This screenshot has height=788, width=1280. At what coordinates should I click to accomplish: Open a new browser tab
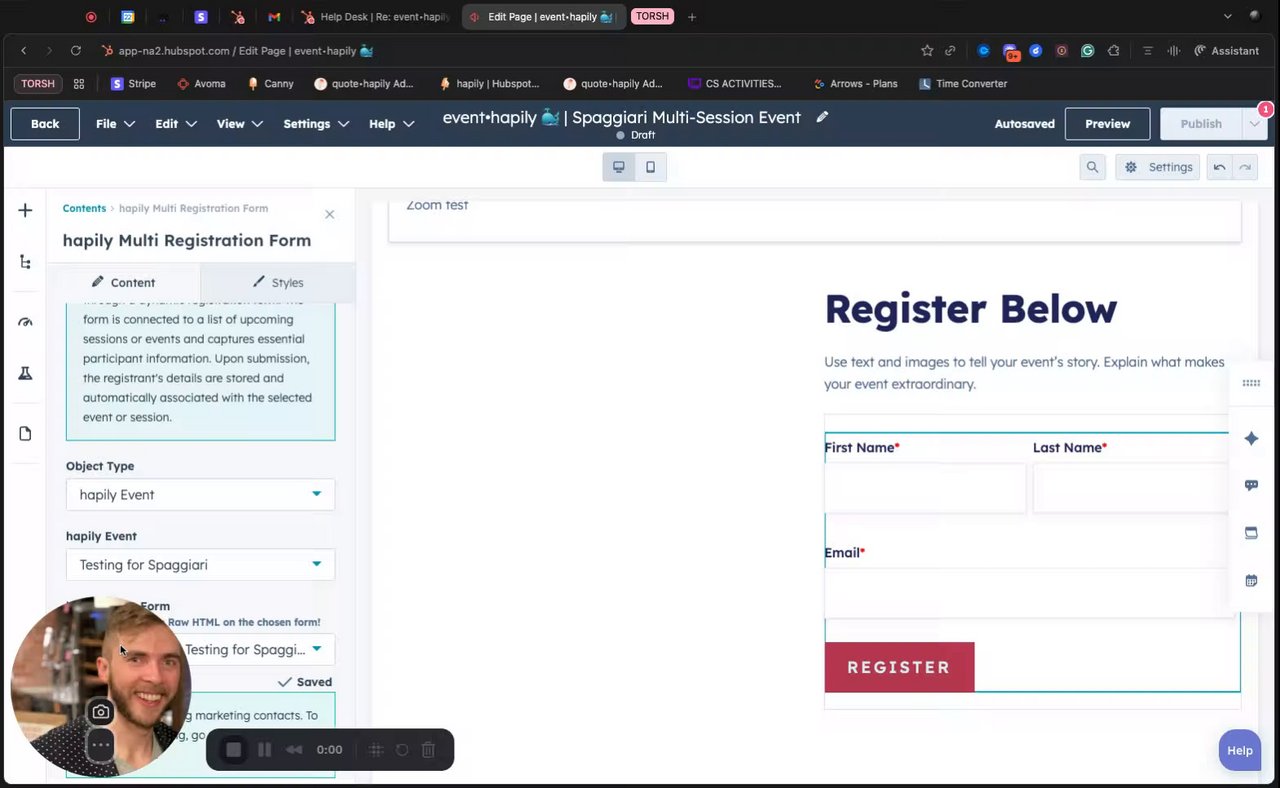692,17
